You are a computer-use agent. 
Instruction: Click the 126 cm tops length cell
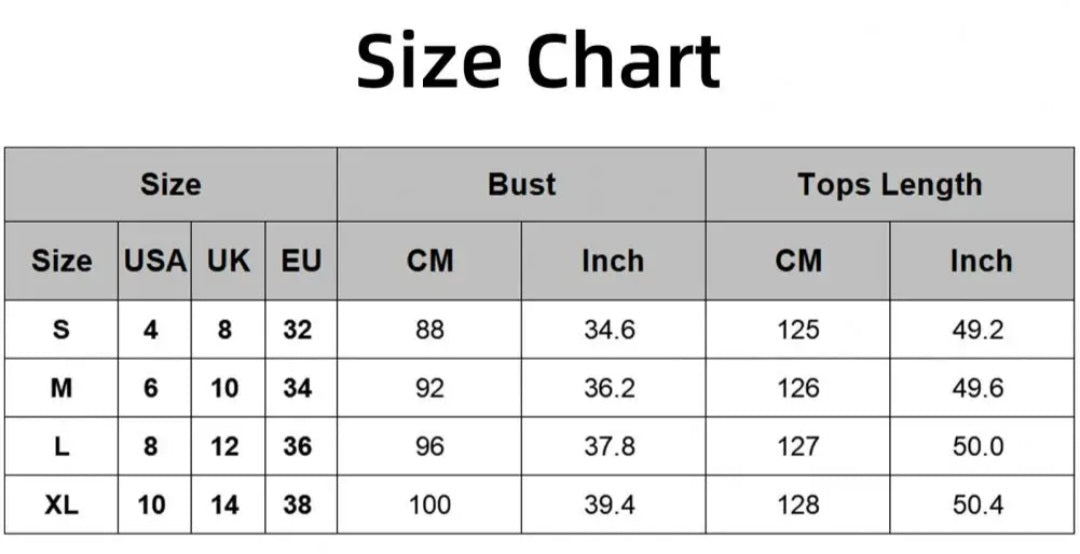797,388
